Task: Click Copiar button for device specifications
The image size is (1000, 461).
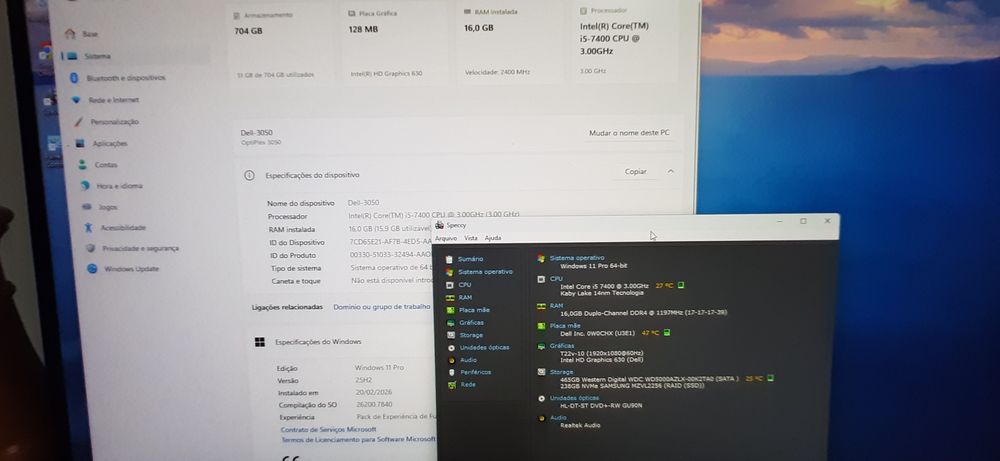Action: (635, 172)
